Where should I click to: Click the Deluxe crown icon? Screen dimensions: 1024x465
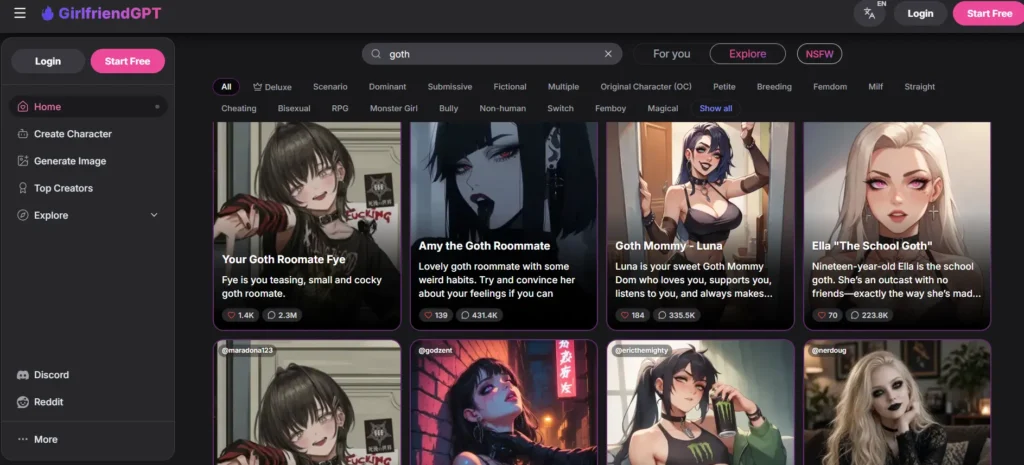(x=257, y=87)
